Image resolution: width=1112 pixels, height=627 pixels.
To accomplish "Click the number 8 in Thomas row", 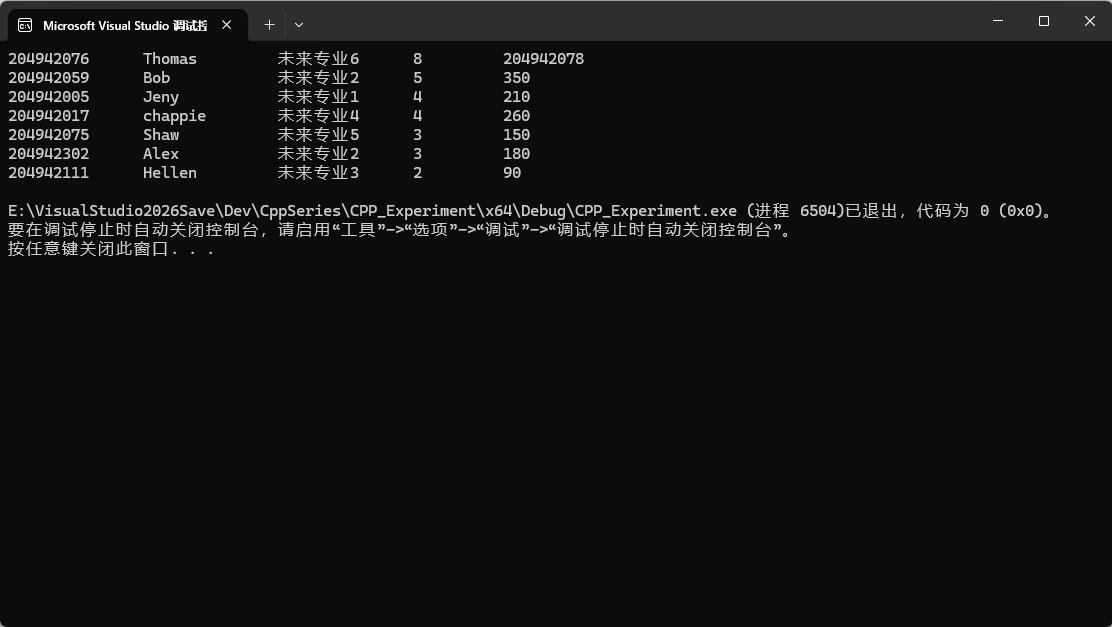I will pos(418,59).
